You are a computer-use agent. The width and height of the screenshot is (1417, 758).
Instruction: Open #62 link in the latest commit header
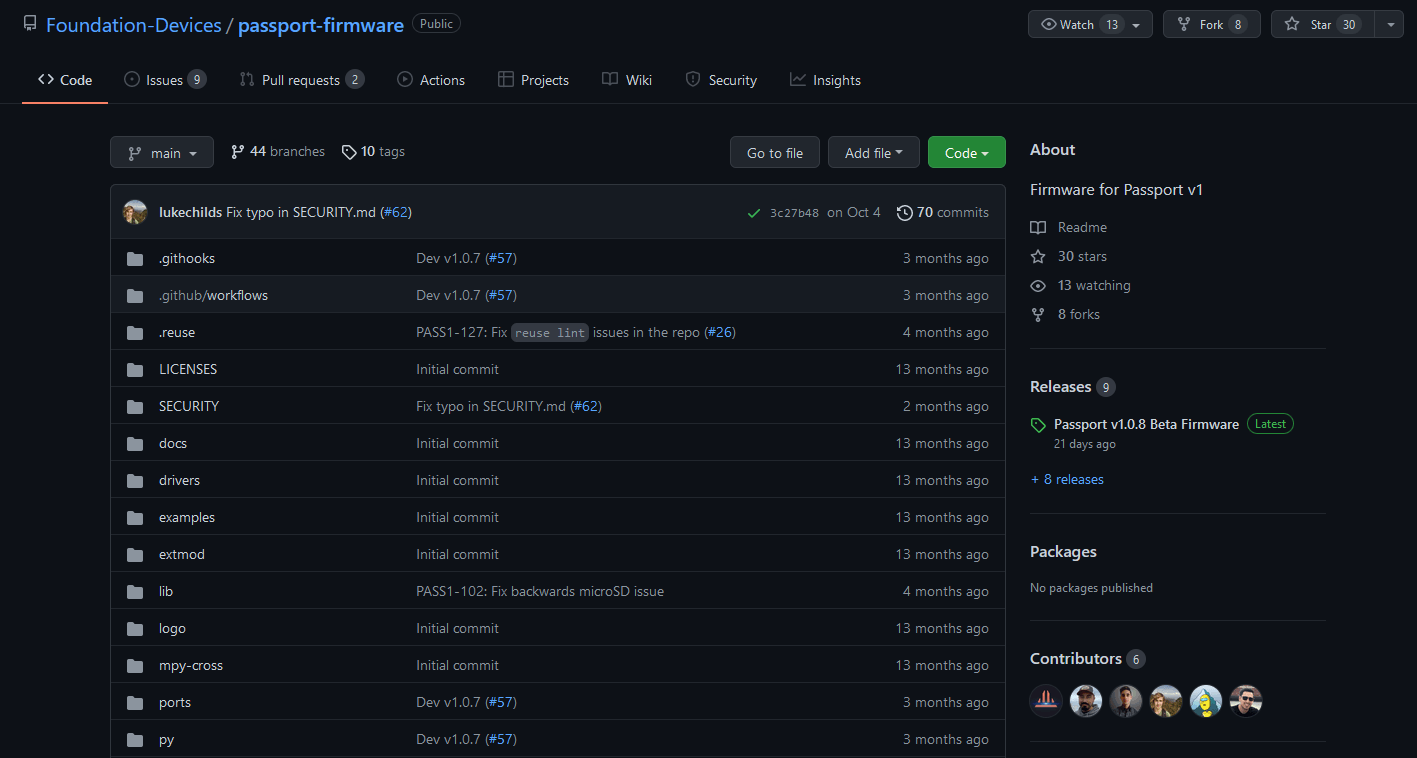click(396, 213)
